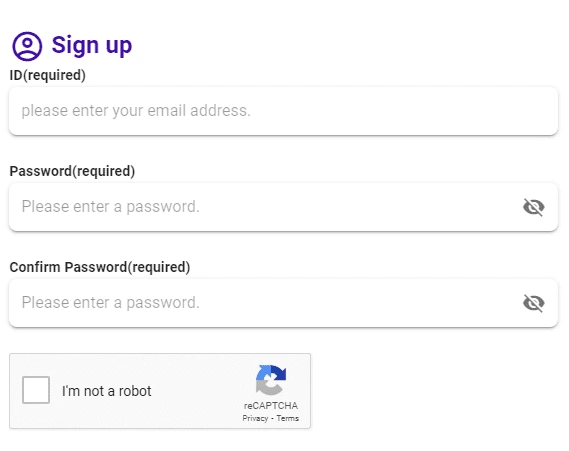The image size is (569, 451).
Task: Check the I'm not a robot box
Action: pyautogui.click(x=36, y=390)
